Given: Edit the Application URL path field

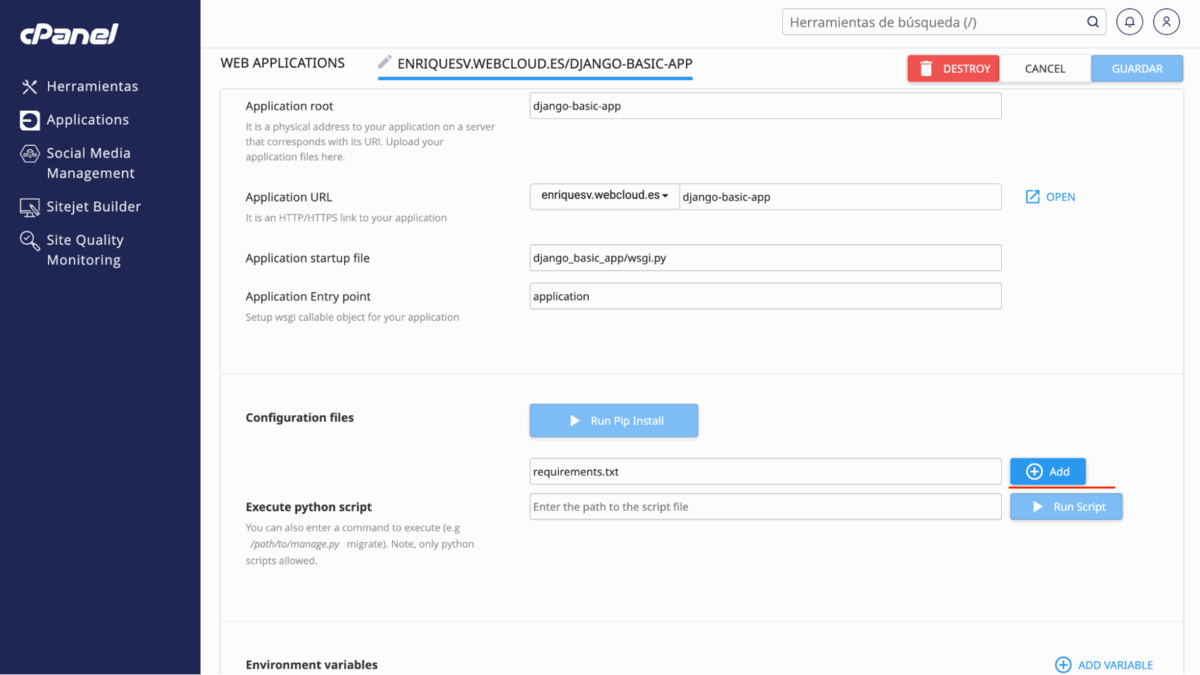Looking at the screenshot, I should [840, 197].
